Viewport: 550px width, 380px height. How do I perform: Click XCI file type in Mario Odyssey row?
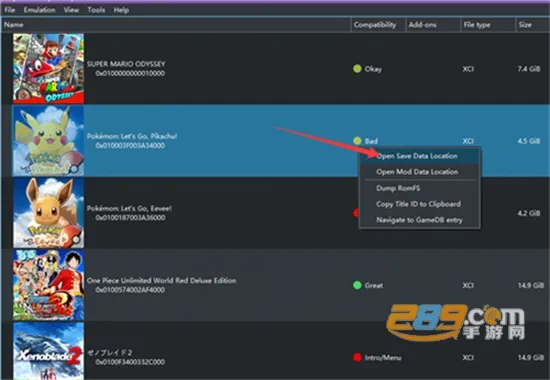click(468, 69)
